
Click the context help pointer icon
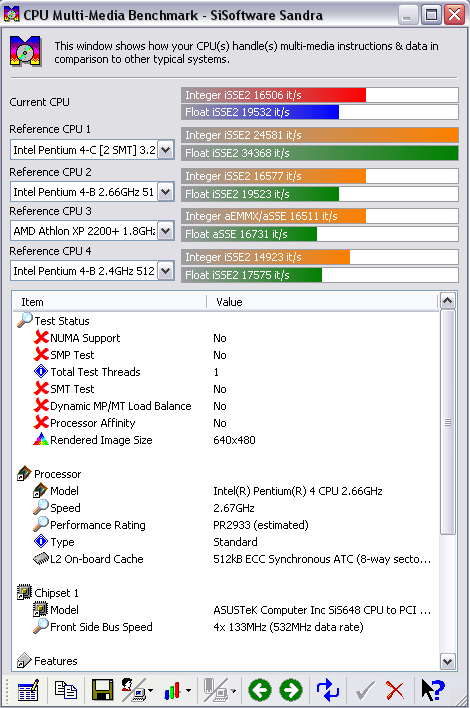[x=433, y=690]
